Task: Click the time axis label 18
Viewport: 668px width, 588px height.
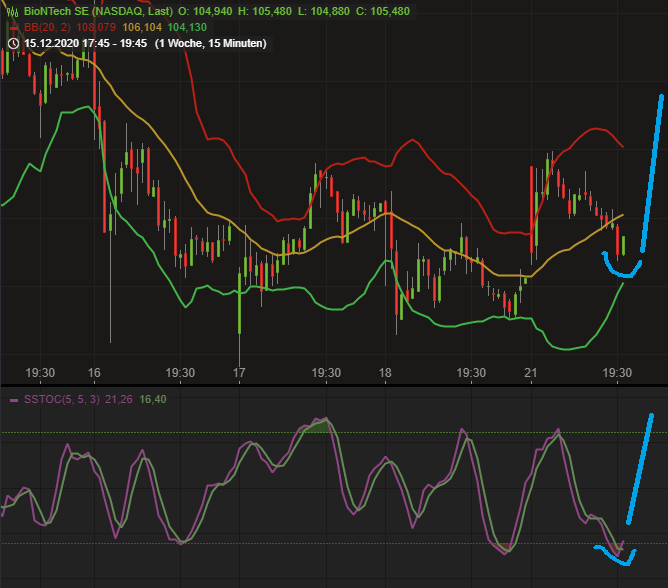Action: pos(385,373)
